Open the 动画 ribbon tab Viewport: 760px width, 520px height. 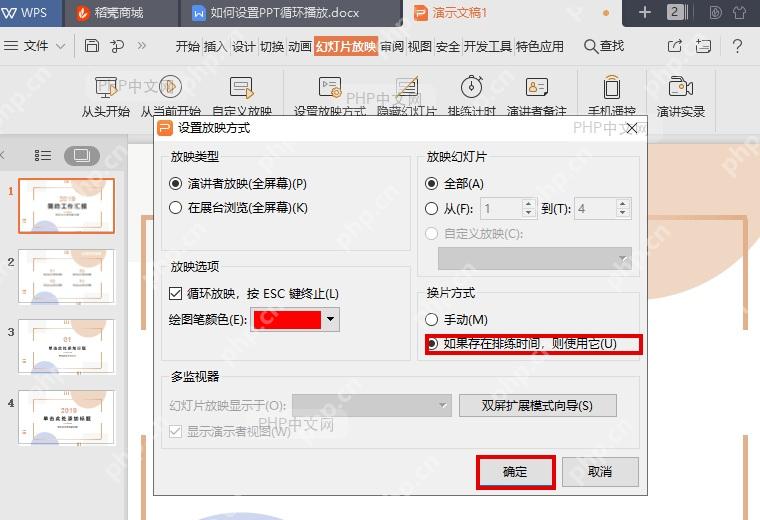(x=300, y=47)
